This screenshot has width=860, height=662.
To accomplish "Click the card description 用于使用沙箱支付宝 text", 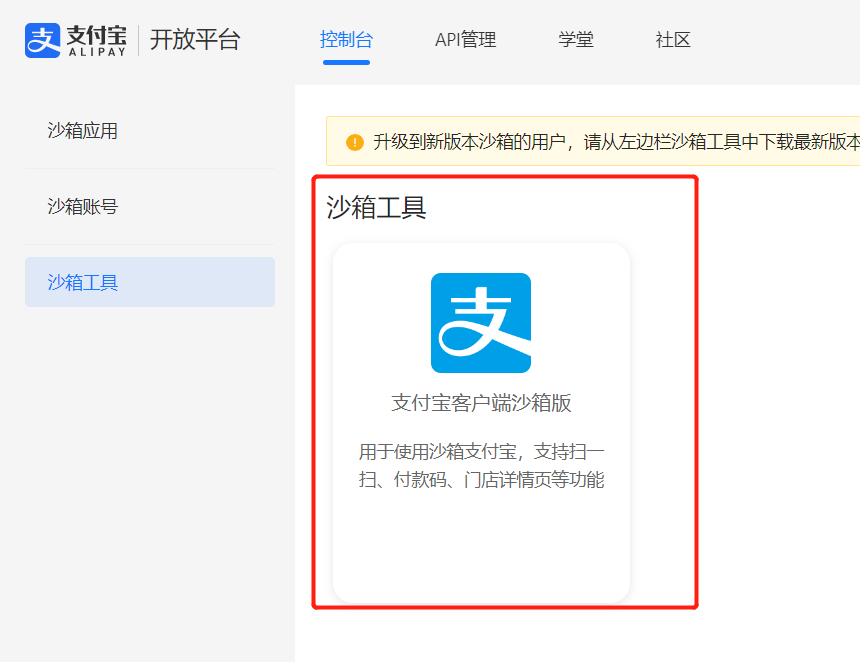I will (x=482, y=466).
